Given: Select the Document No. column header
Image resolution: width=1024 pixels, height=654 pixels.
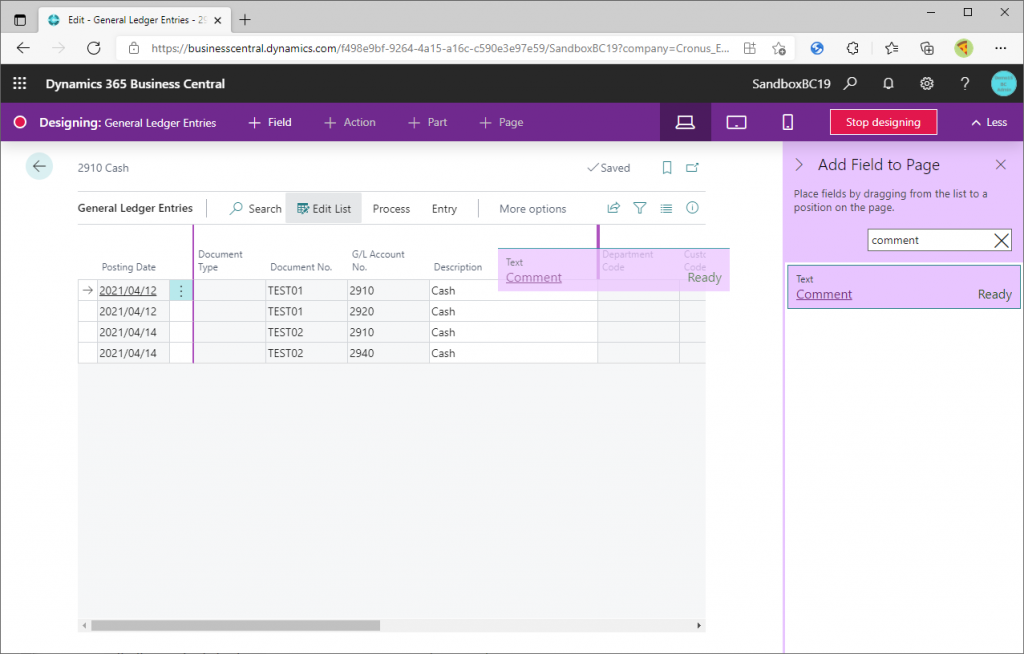Looking at the screenshot, I should point(301,267).
